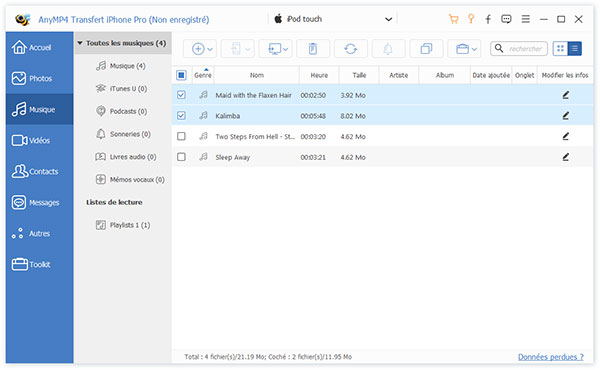Screen dimensions: 600x370
Task: Click the Onglet column header
Action: (525, 75)
